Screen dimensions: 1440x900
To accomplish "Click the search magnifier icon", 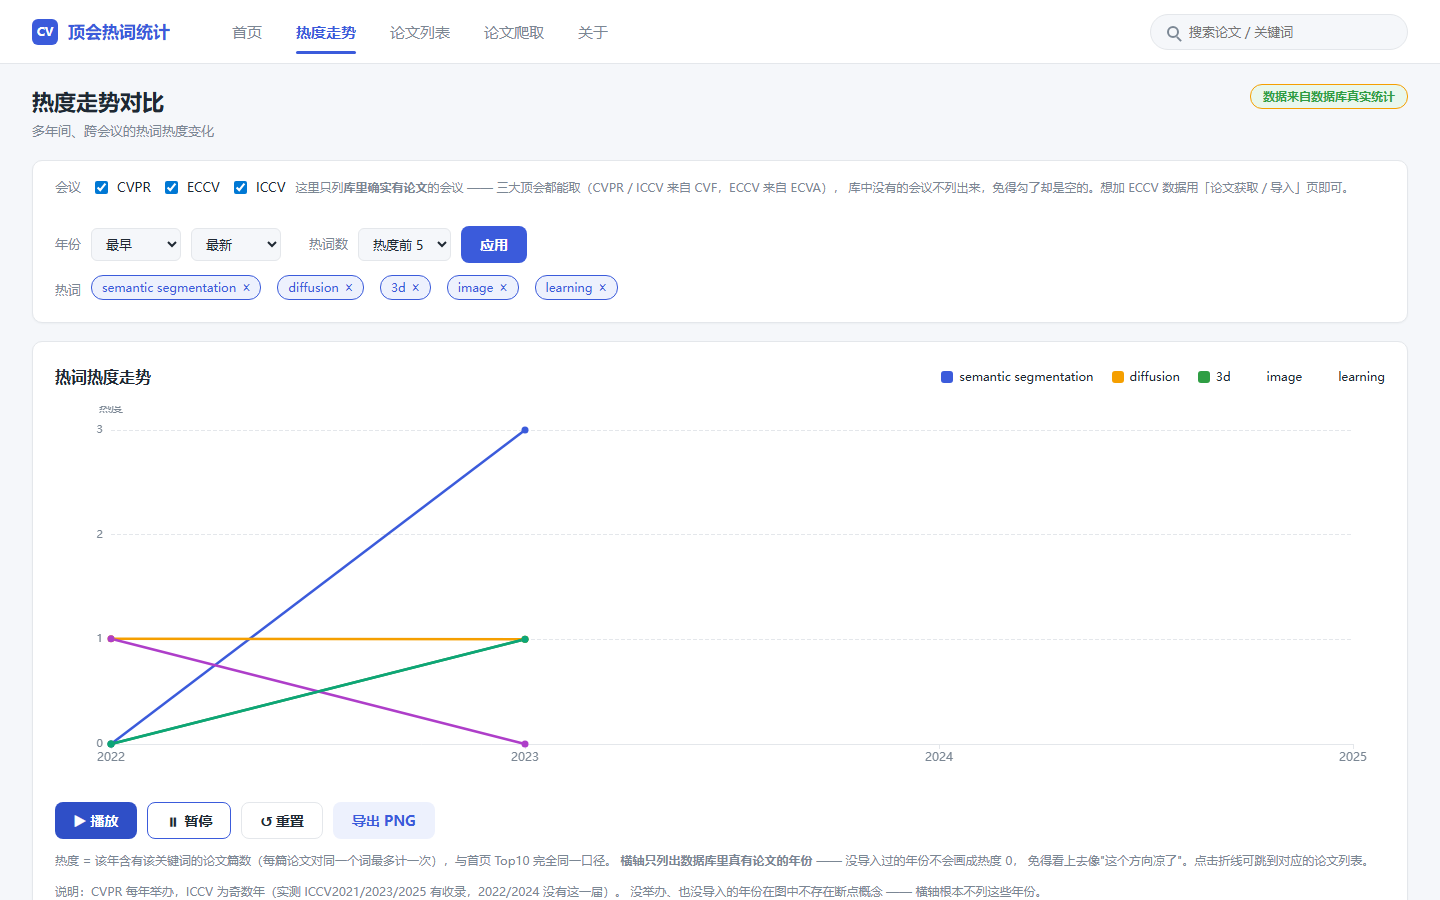I will point(1174,33).
